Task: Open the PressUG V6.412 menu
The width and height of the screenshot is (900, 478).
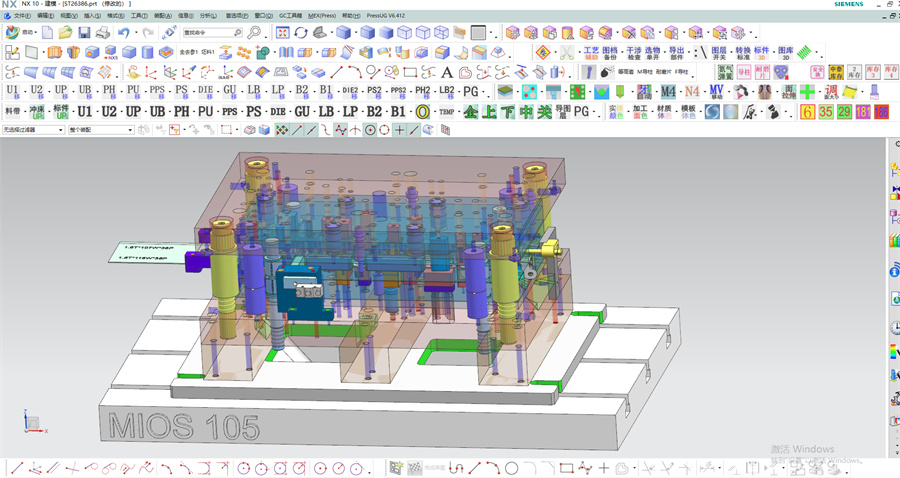Action: click(386, 15)
